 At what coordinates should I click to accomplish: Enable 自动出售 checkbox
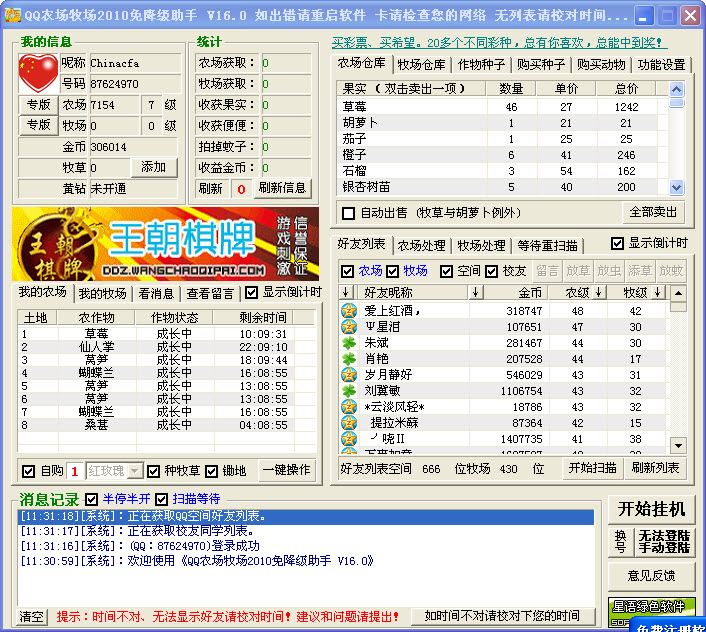pos(348,213)
